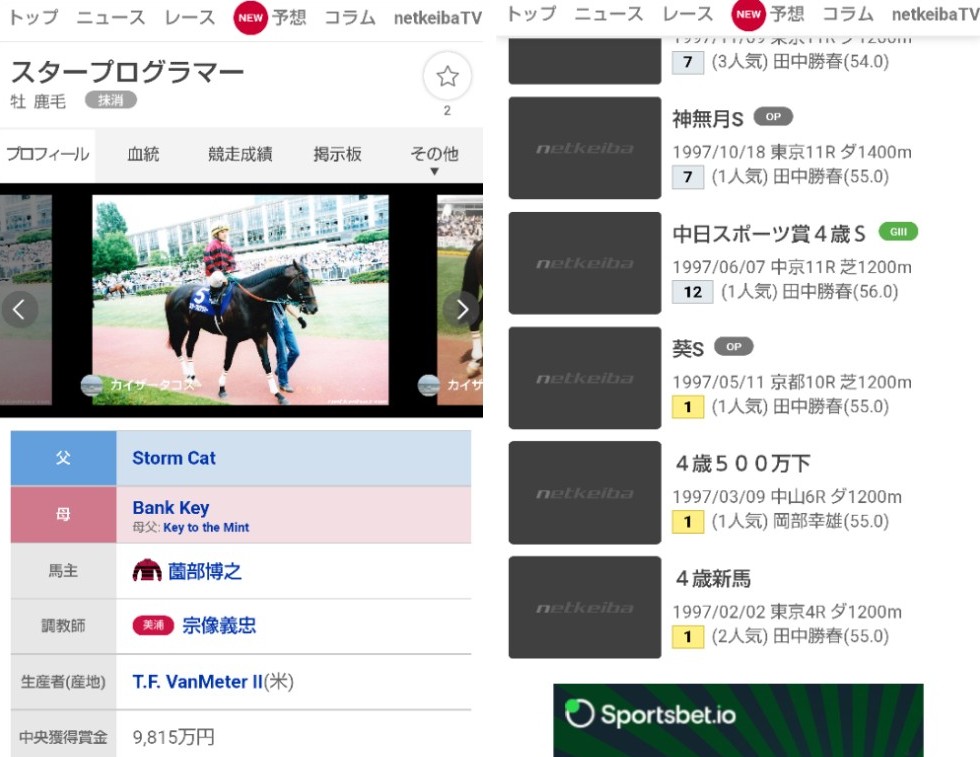This screenshot has width=980, height=757.
Task: Click date text 1997/02/02 東京4R ダ1200m
Action: pos(787,611)
